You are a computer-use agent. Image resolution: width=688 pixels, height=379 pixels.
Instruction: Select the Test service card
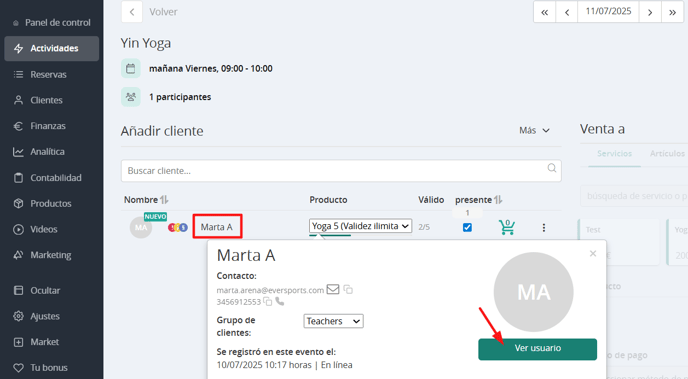[x=619, y=243]
